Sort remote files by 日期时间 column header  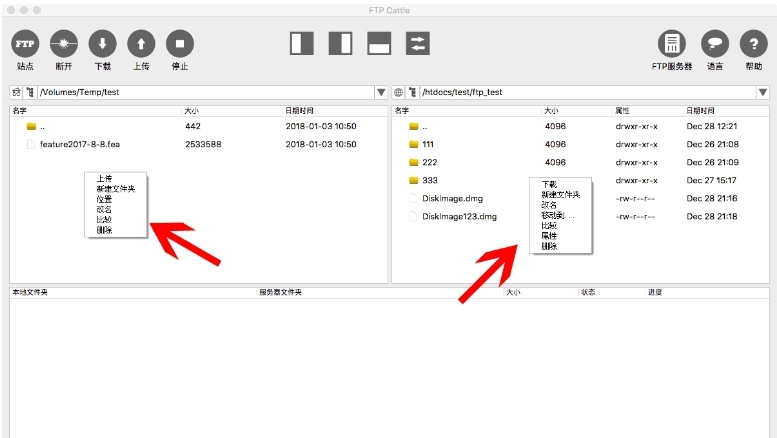pos(700,110)
